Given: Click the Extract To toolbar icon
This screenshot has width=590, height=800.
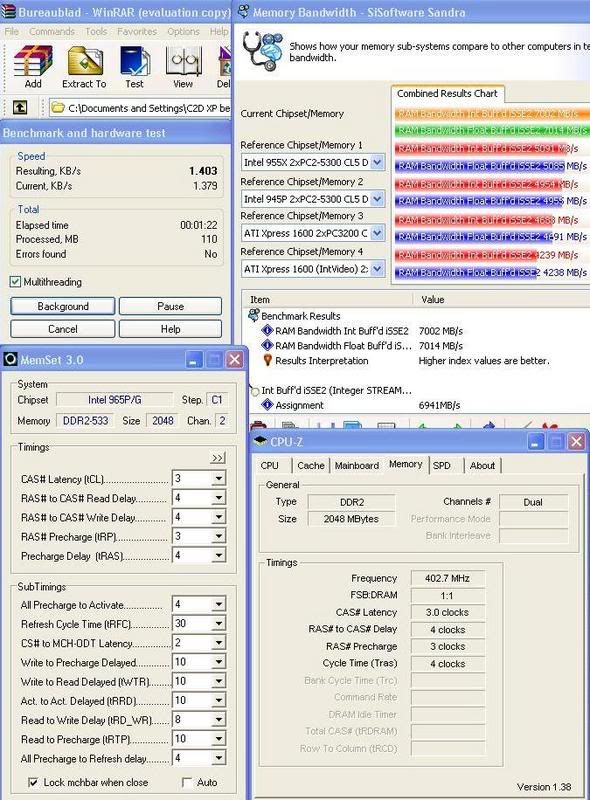Looking at the screenshot, I should [x=85, y=61].
